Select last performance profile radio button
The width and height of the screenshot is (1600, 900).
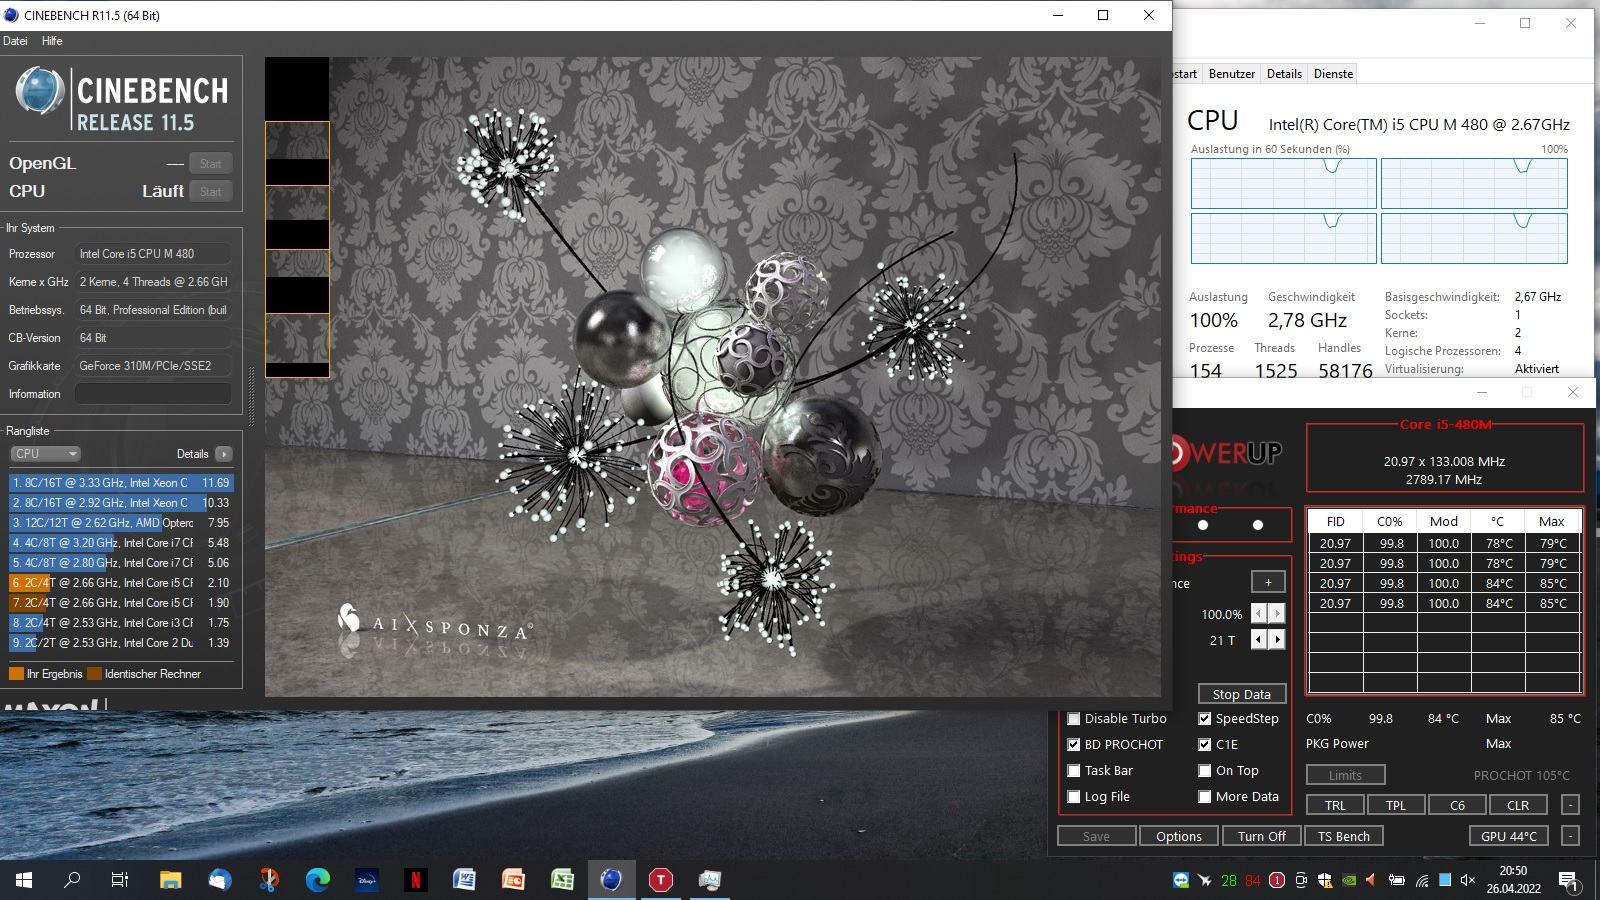pyautogui.click(x=1258, y=525)
